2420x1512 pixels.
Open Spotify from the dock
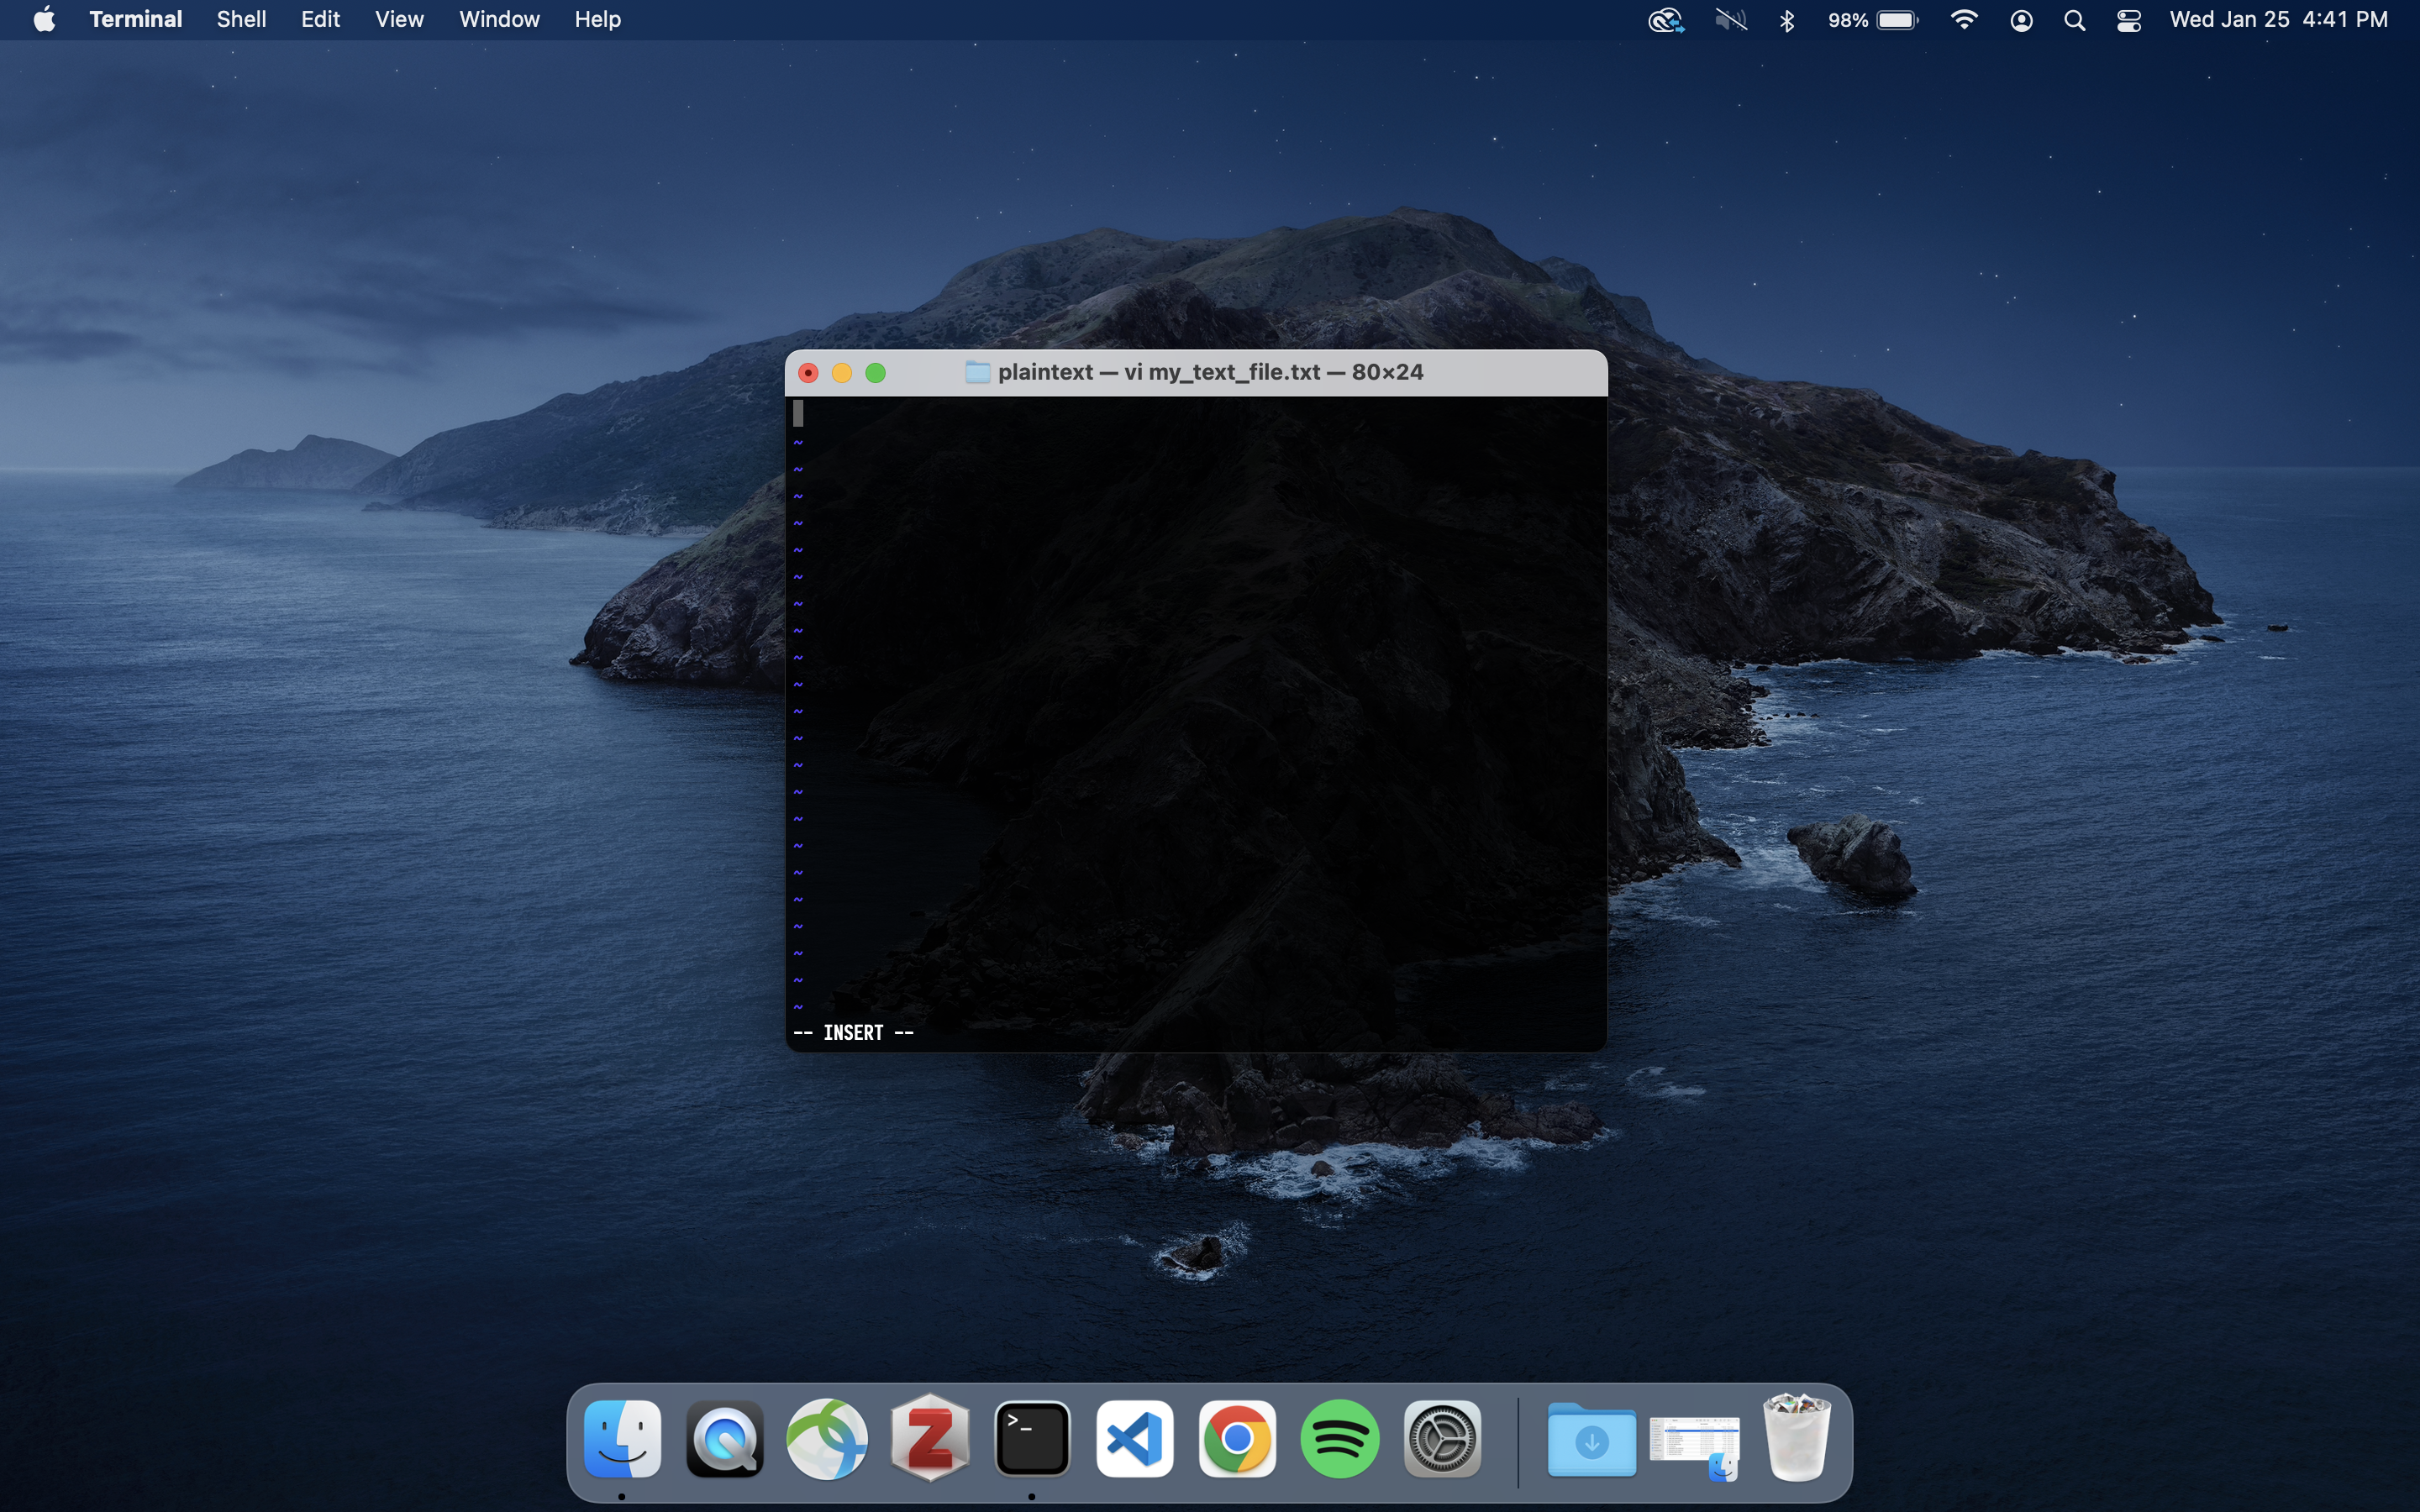(x=1339, y=1441)
